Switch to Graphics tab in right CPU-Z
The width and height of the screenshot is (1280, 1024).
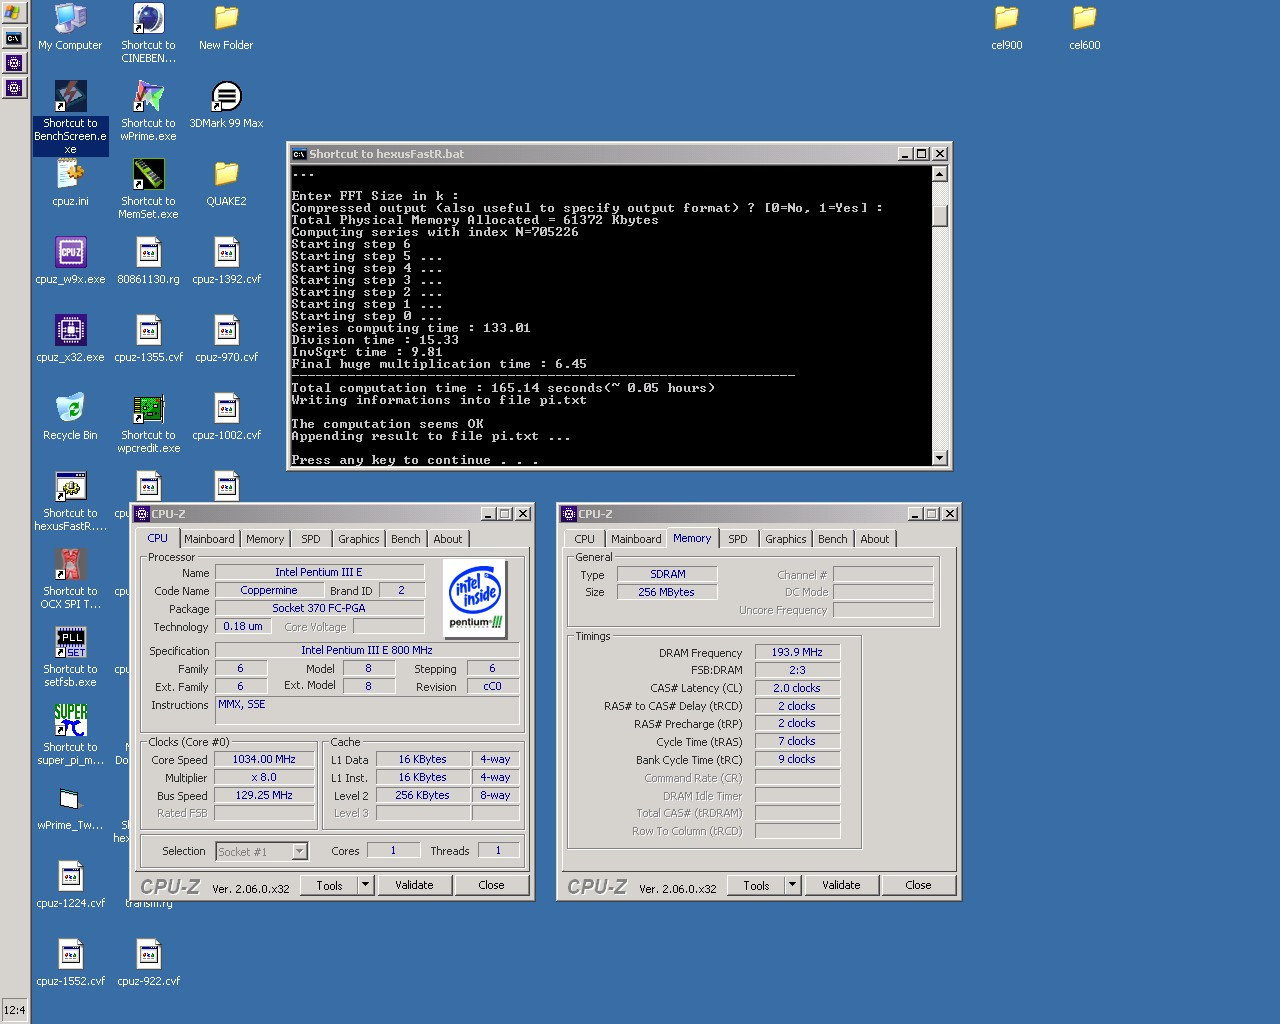point(785,539)
